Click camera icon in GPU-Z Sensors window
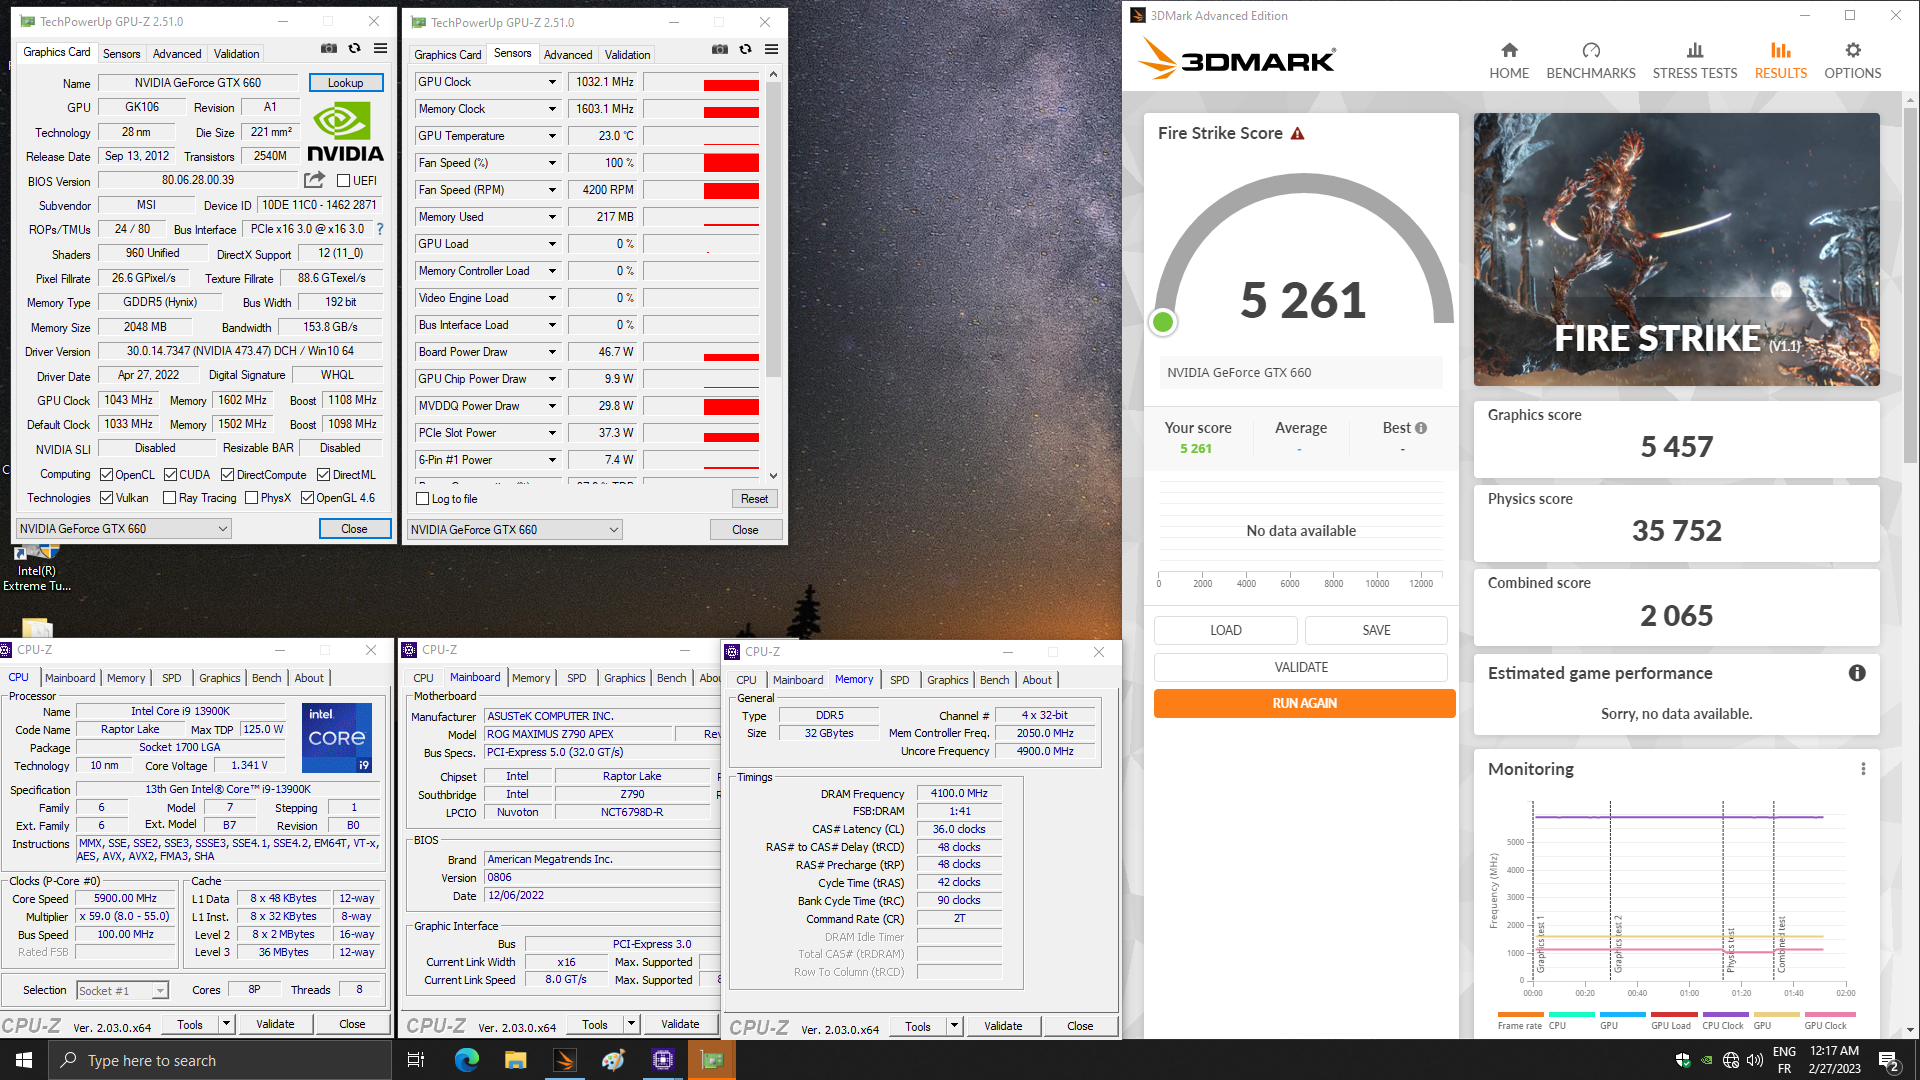This screenshot has width=1920, height=1080. [719, 49]
